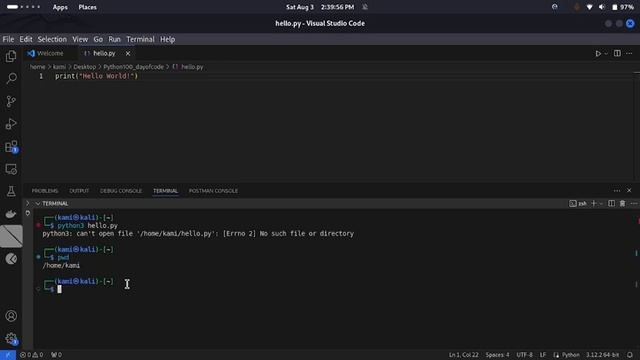
Task: Open notifications bell in status bar
Action: click(630, 355)
